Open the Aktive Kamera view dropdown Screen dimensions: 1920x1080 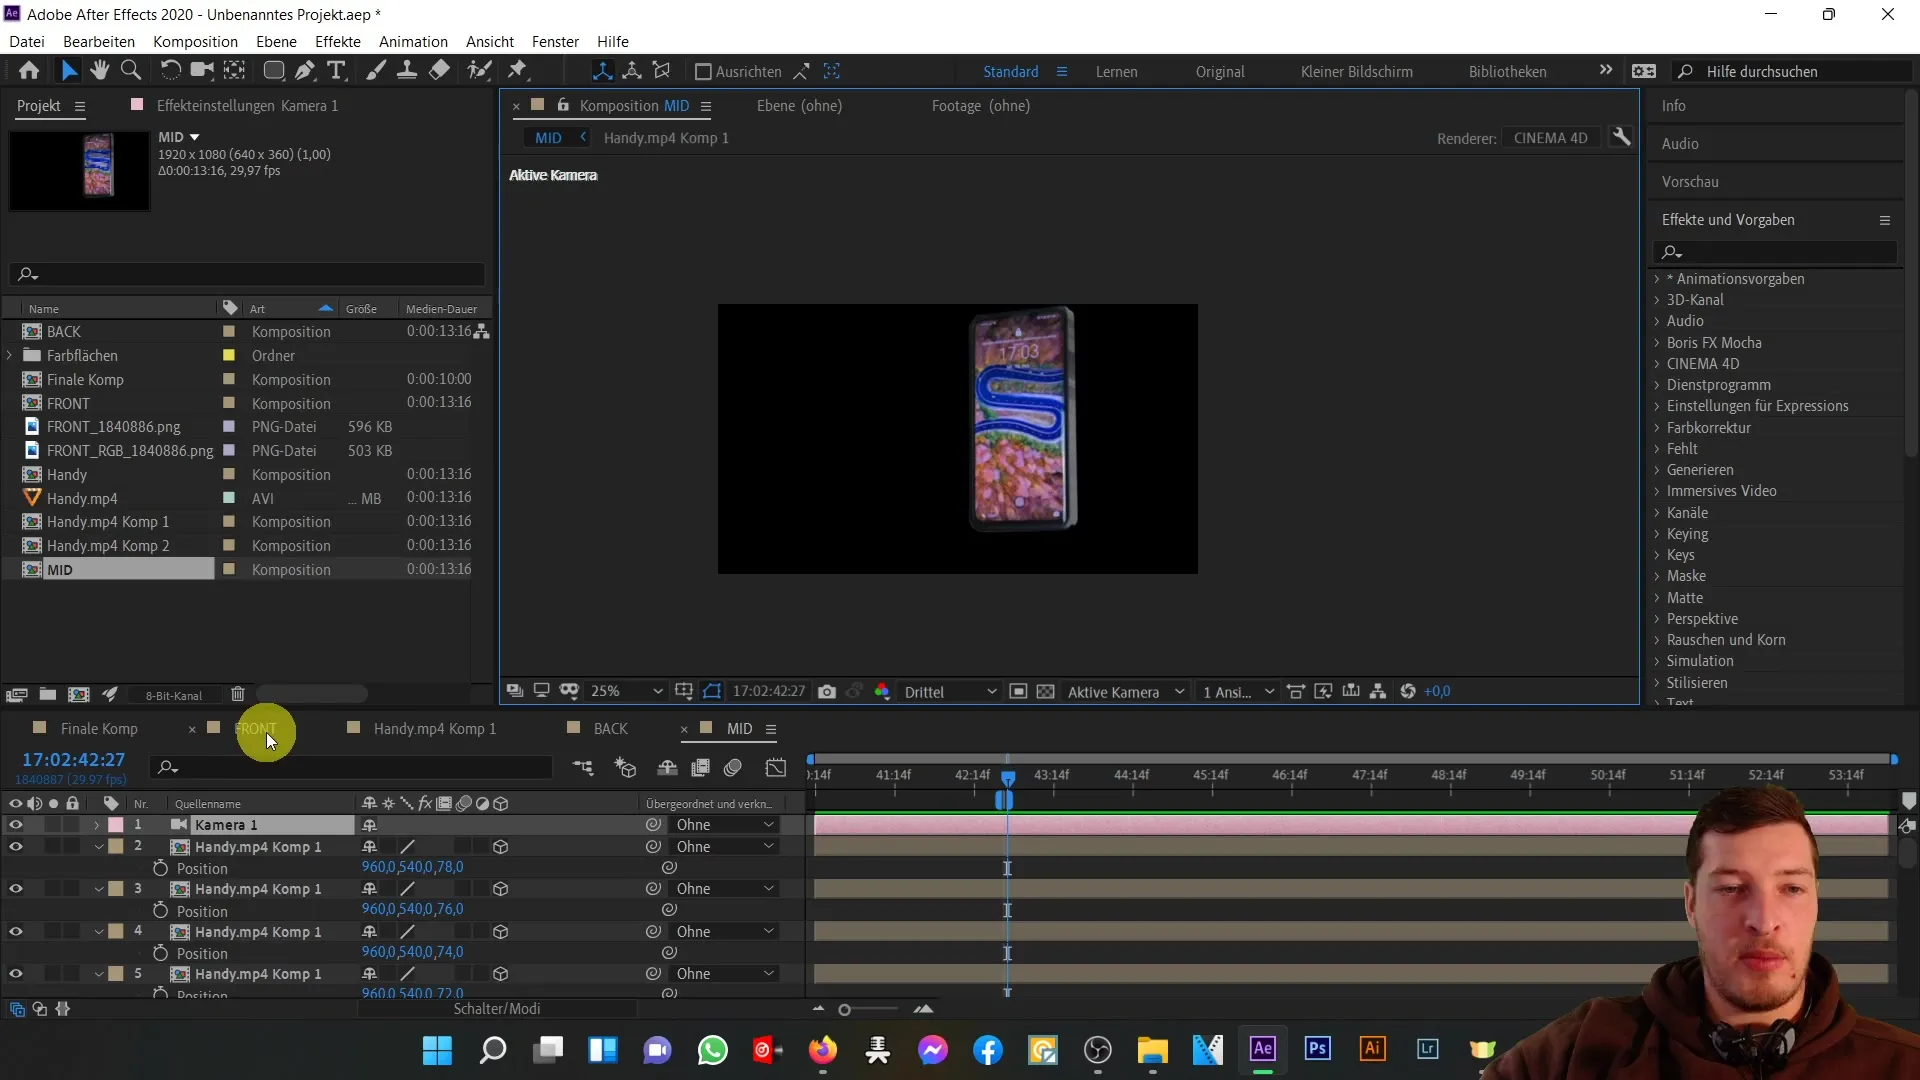pyautogui.click(x=1125, y=692)
